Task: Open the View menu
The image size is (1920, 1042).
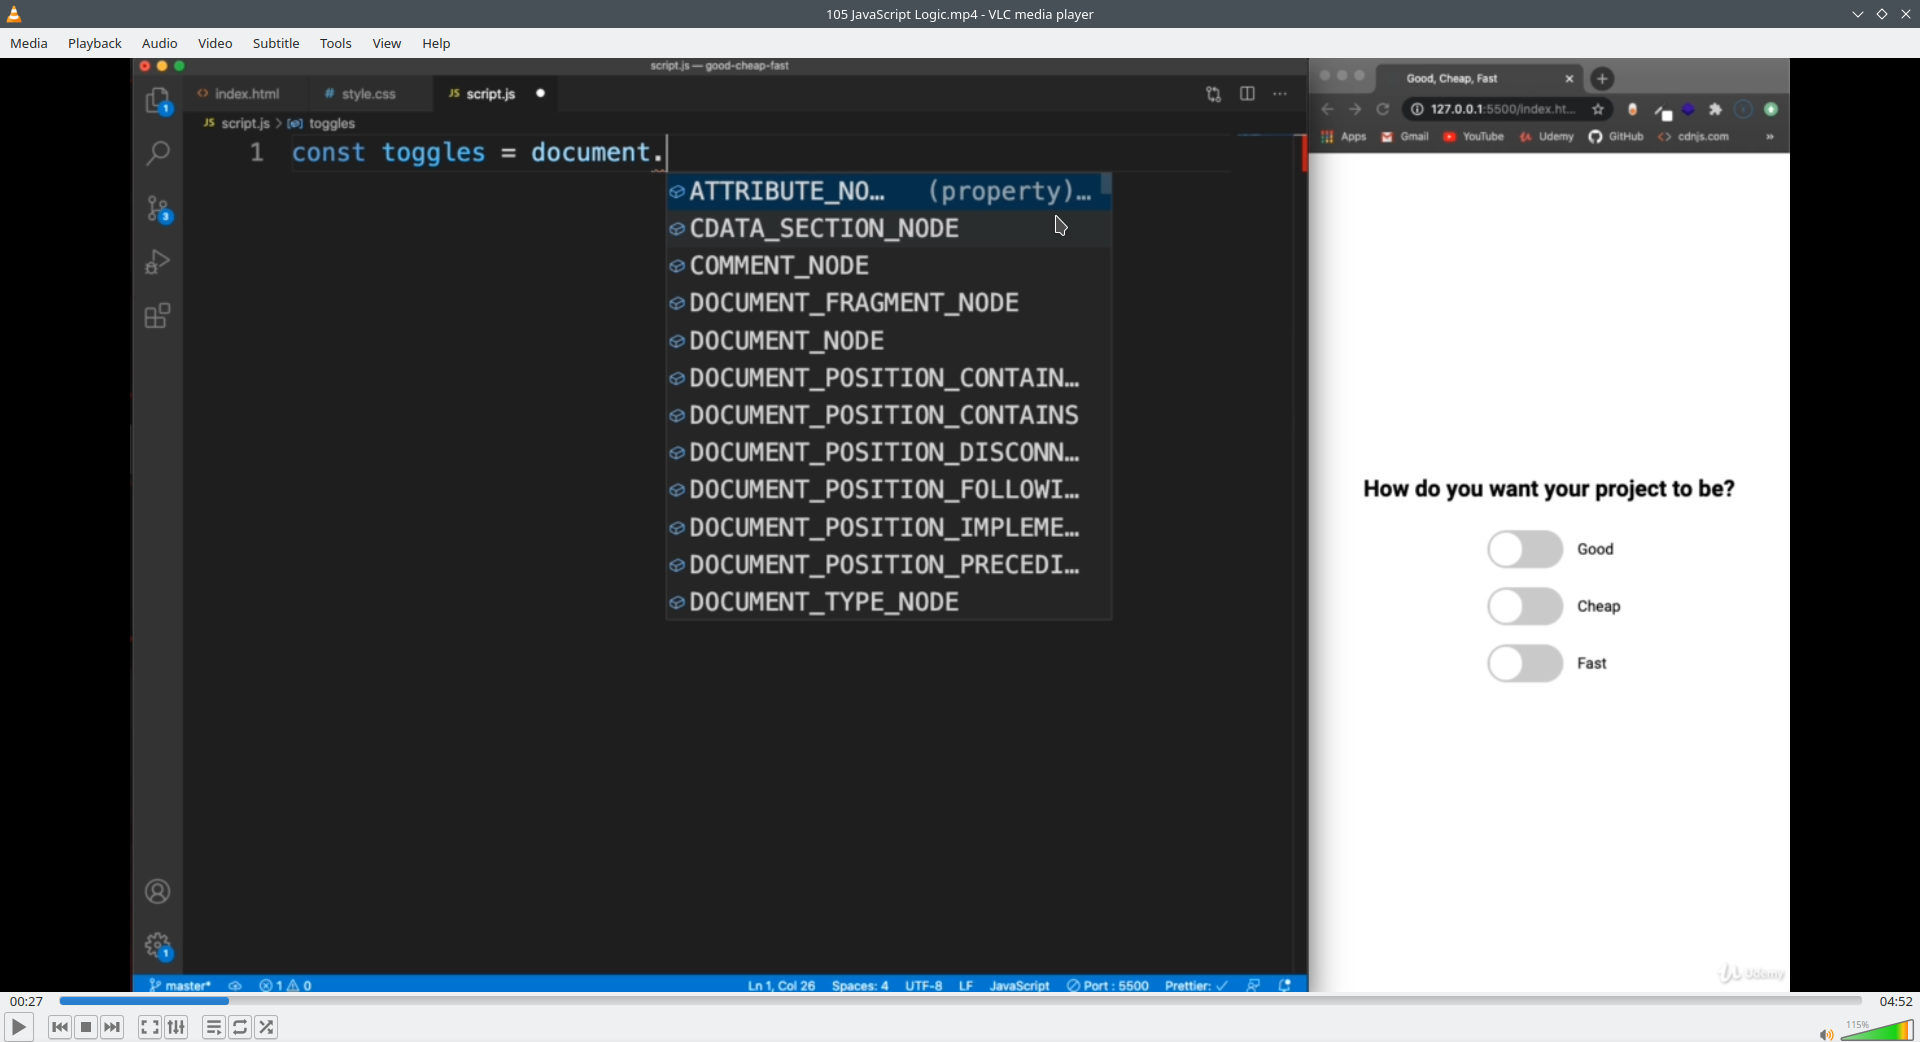Action: pyautogui.click(x=387, y=43)
